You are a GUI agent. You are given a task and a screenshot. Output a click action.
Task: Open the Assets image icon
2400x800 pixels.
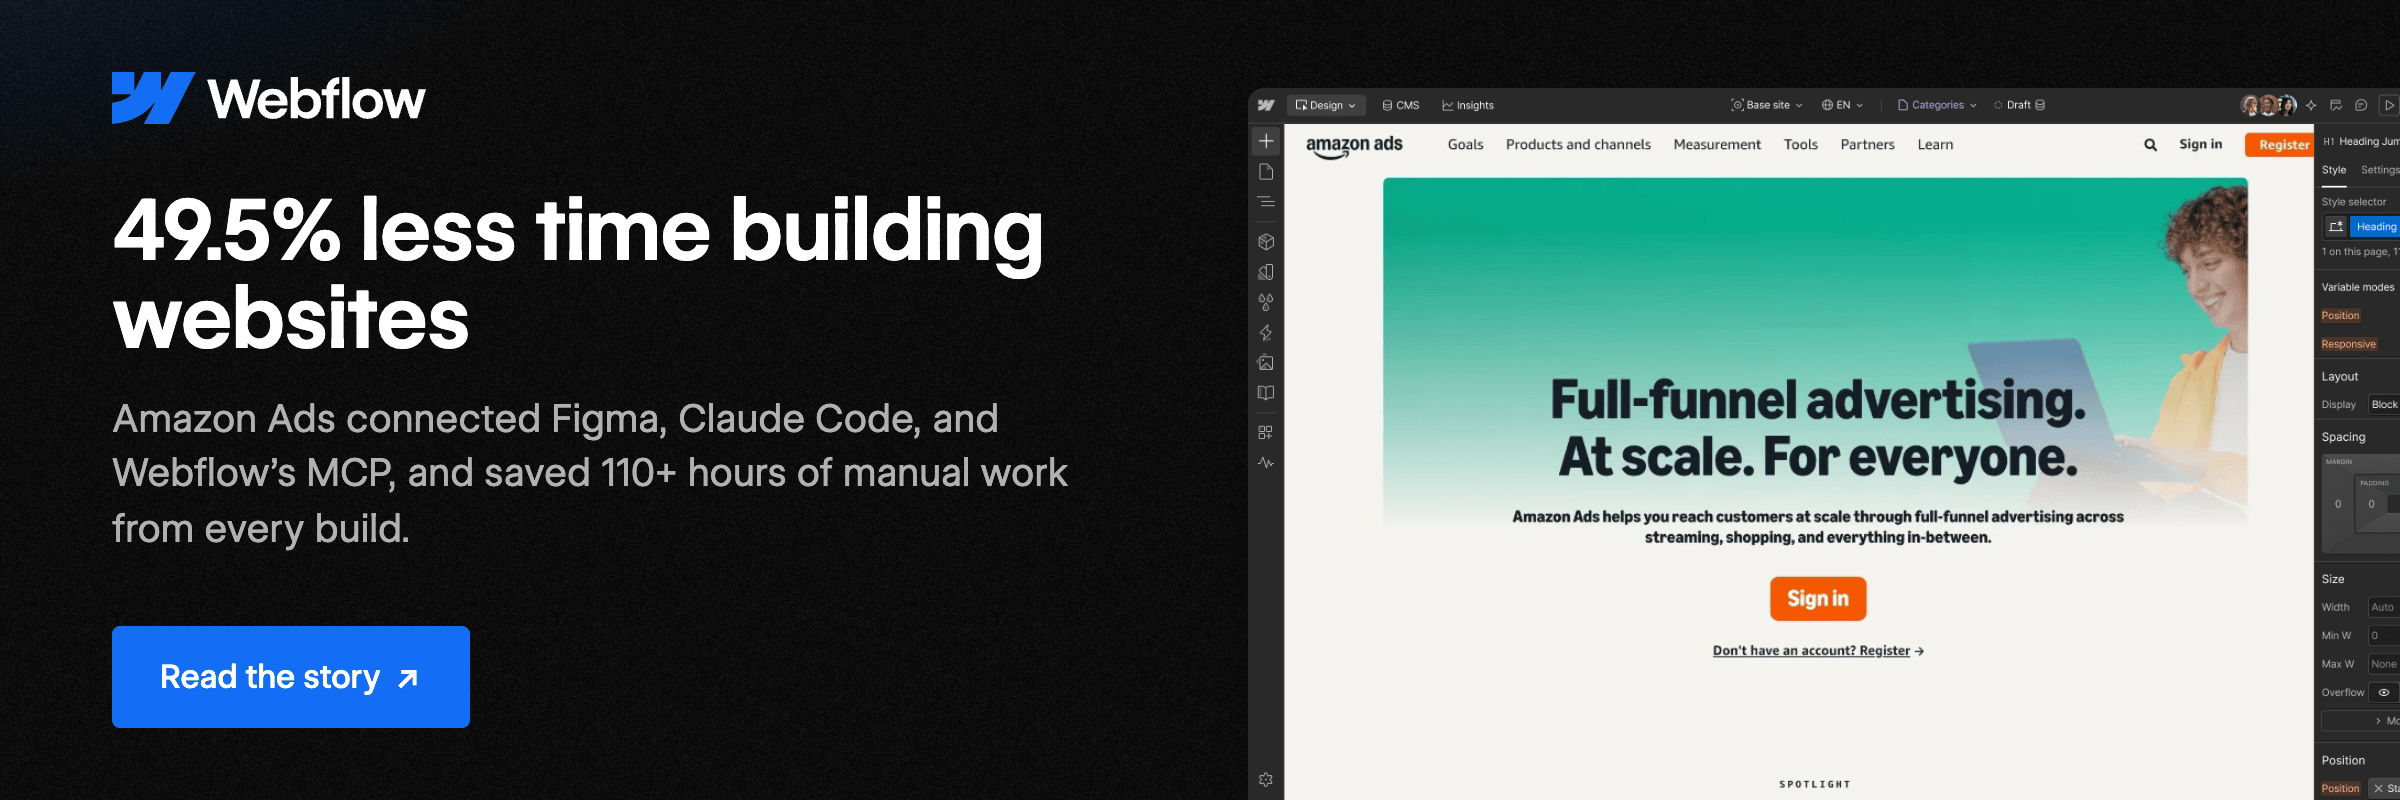pyautogui.click(x=1266, y=363)
